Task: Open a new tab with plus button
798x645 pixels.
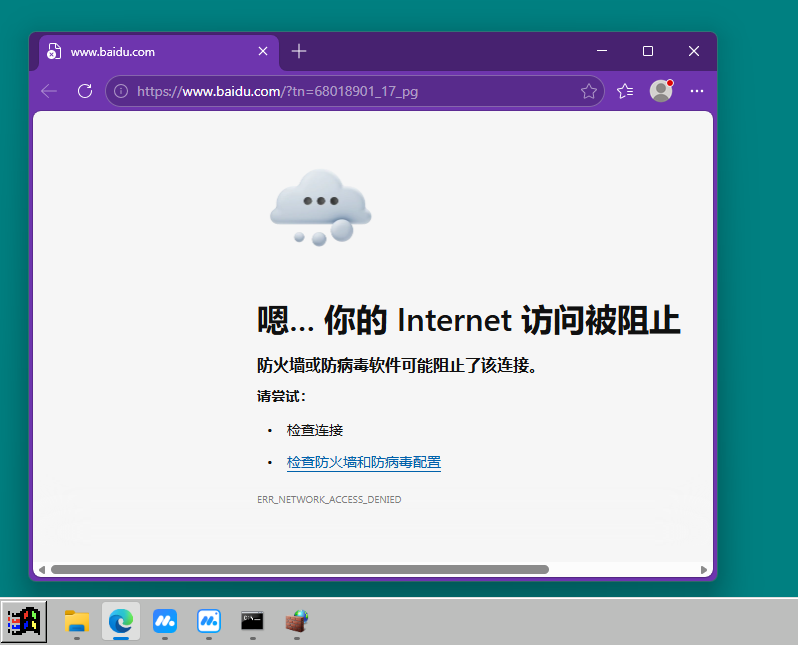Action: (x=299, y=51)
